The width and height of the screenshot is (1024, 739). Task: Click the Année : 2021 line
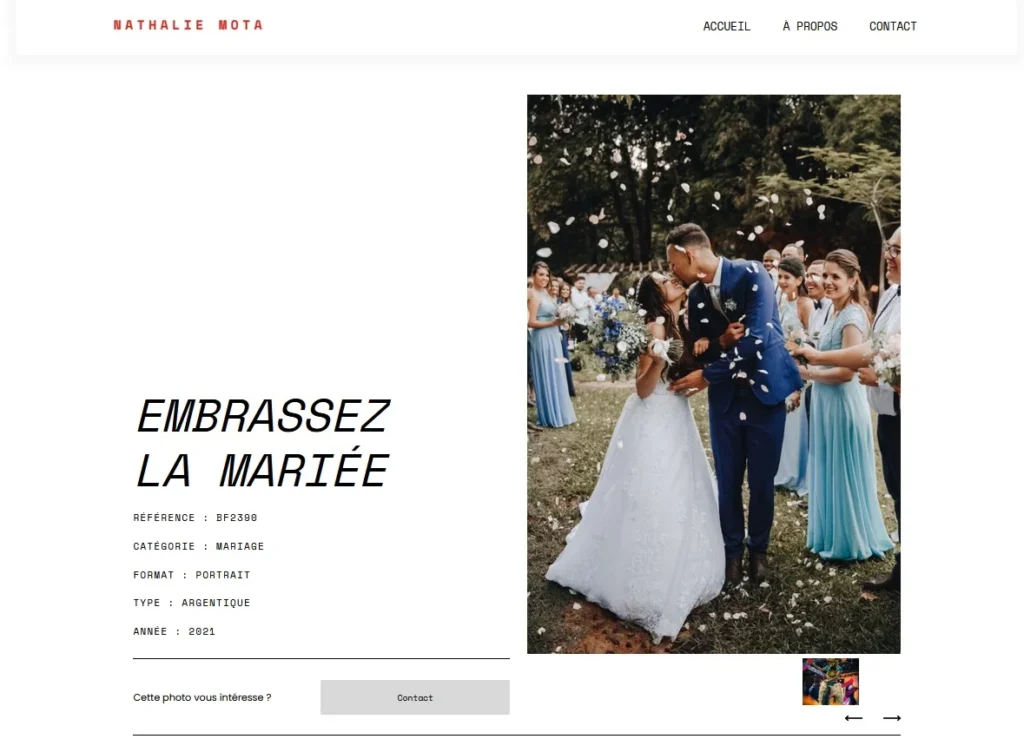tap(174, 631)
